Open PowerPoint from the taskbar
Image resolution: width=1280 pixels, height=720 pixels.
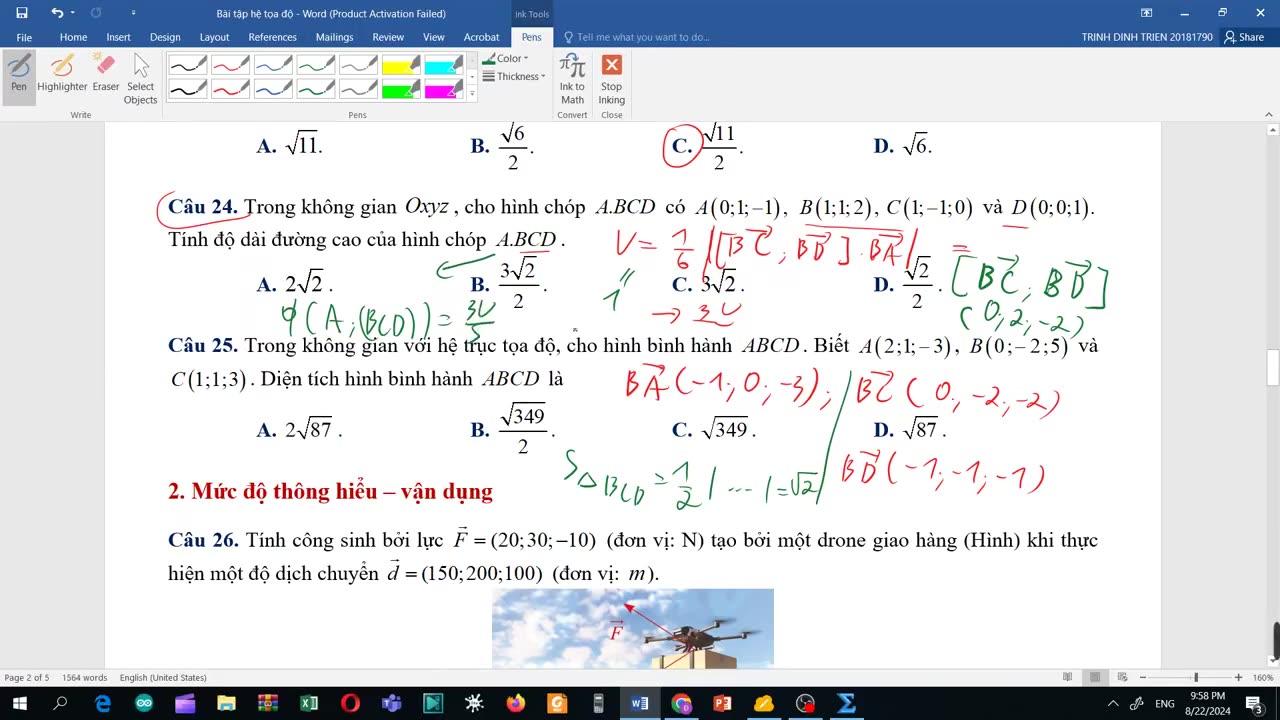pyautogui.click(x=722, y=703)
